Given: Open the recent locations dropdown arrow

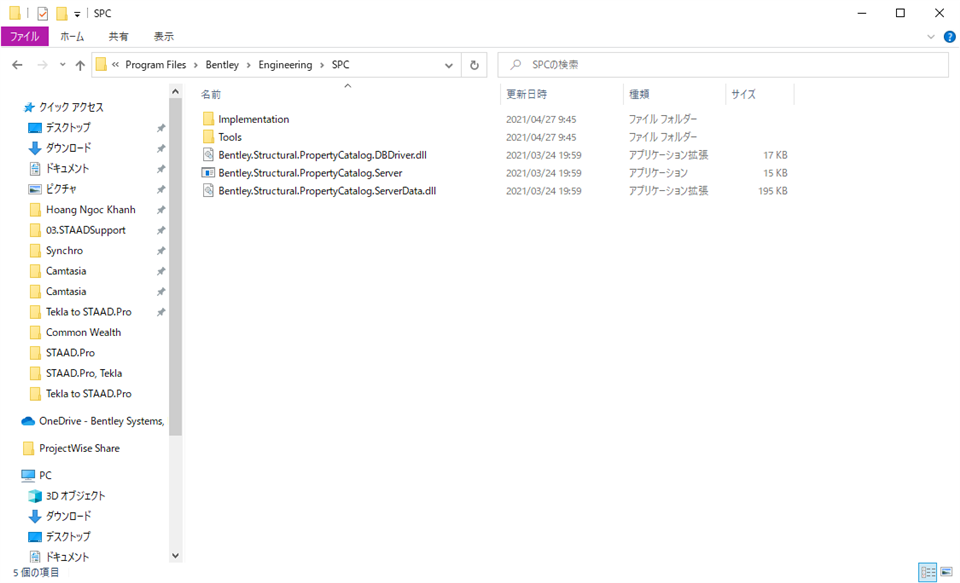Looking at the screenshot, I should point(62,65).
